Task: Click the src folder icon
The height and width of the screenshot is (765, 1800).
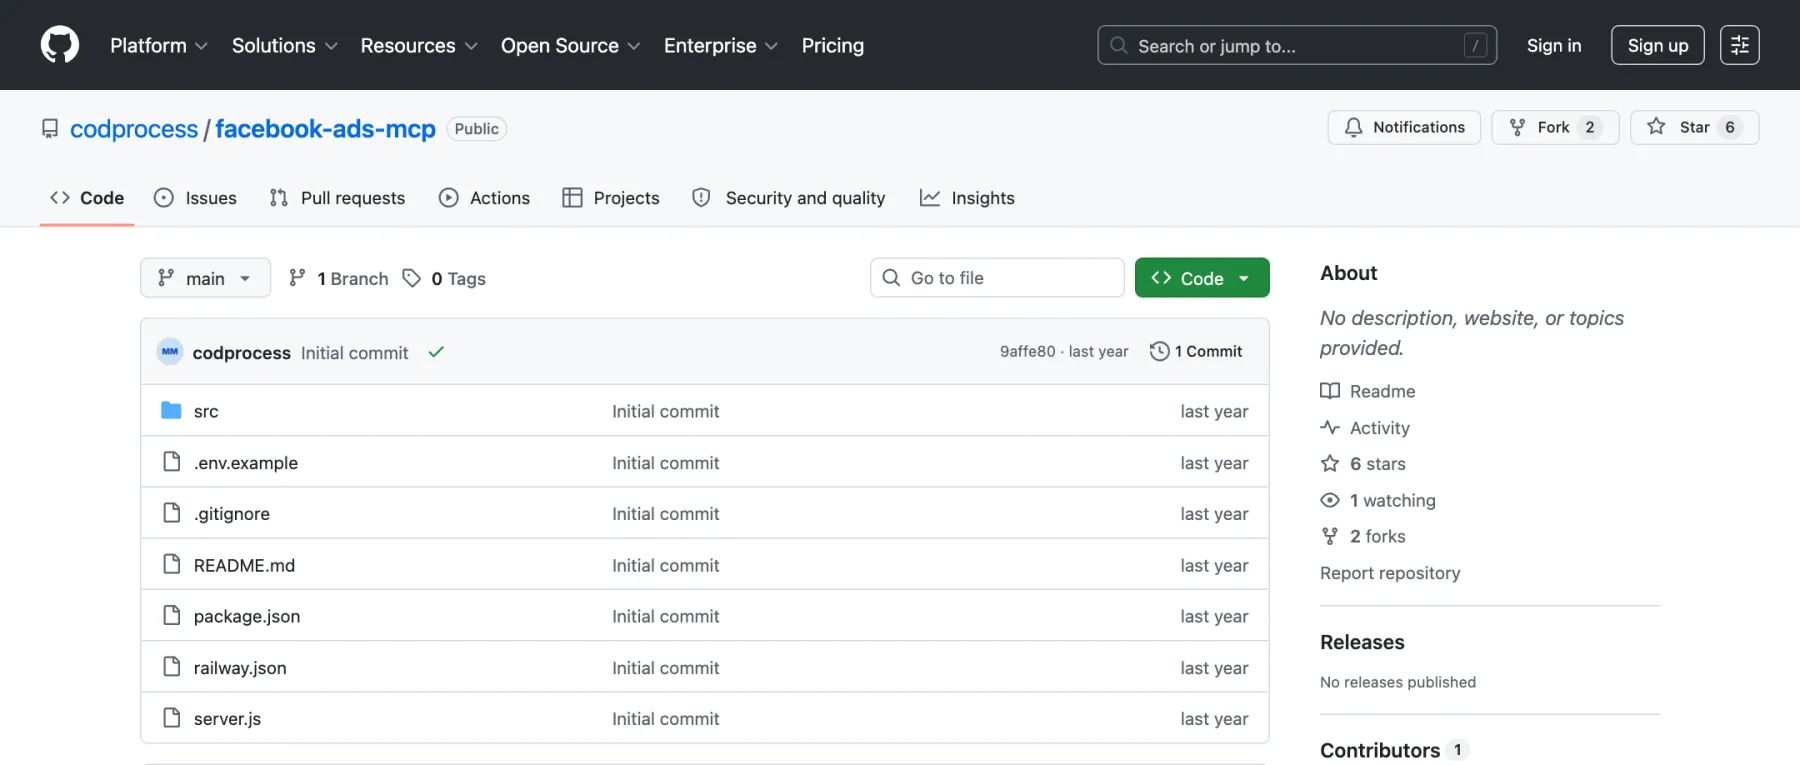Action: [x=171, y=410]
